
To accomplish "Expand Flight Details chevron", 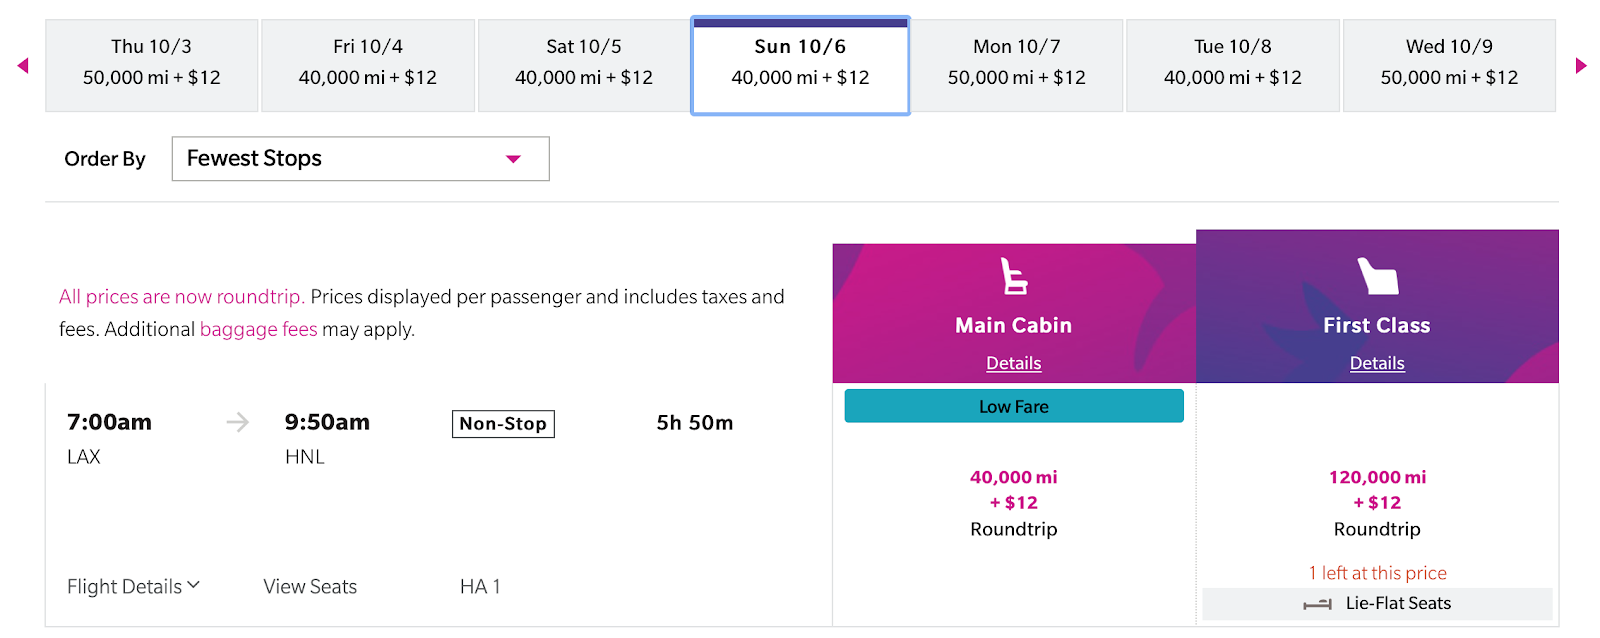I will tap(193, 585).
